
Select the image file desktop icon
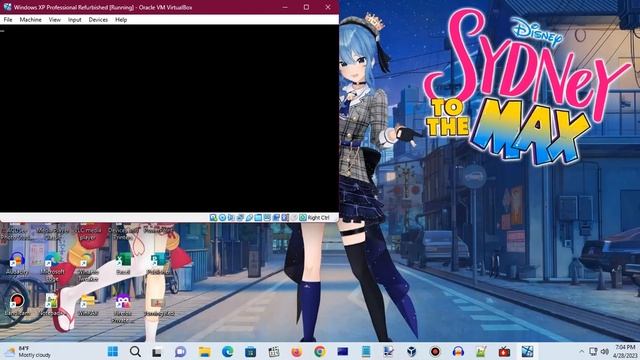(158, 307)
